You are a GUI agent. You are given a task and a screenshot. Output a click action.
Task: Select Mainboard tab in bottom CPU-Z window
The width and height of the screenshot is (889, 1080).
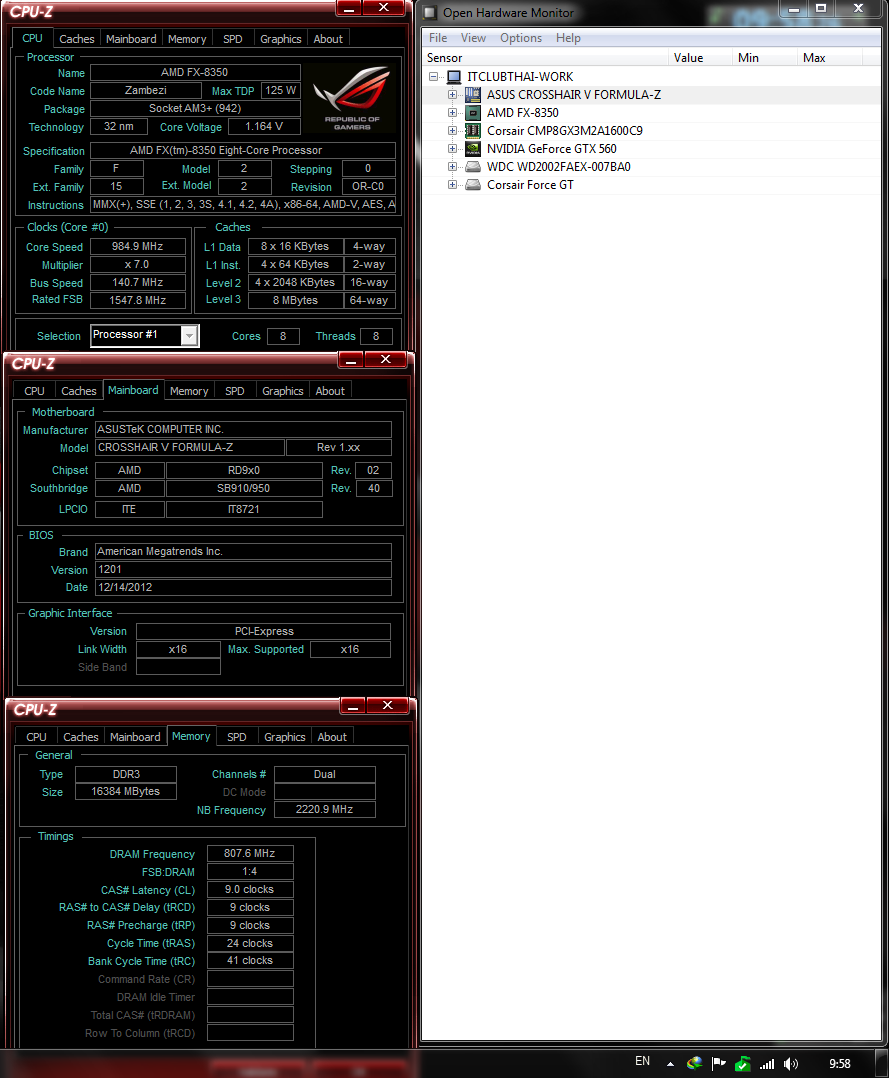tap(135, 737)
